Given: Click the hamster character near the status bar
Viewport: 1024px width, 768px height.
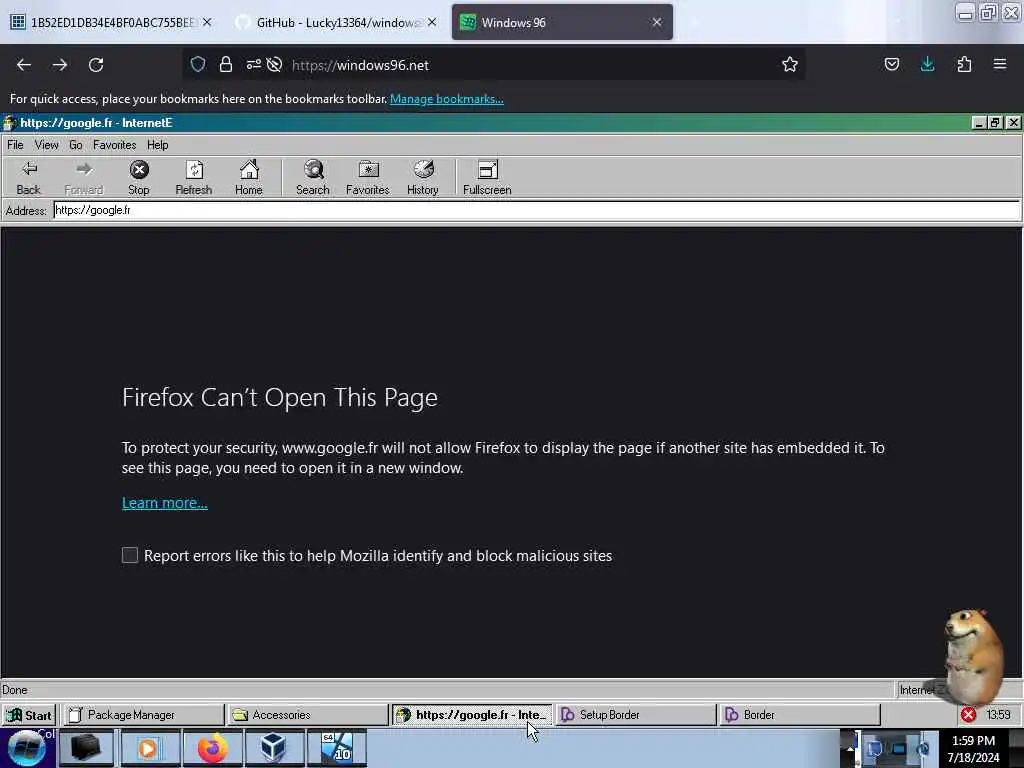Looking at the screenshot, I should (974, 657).
